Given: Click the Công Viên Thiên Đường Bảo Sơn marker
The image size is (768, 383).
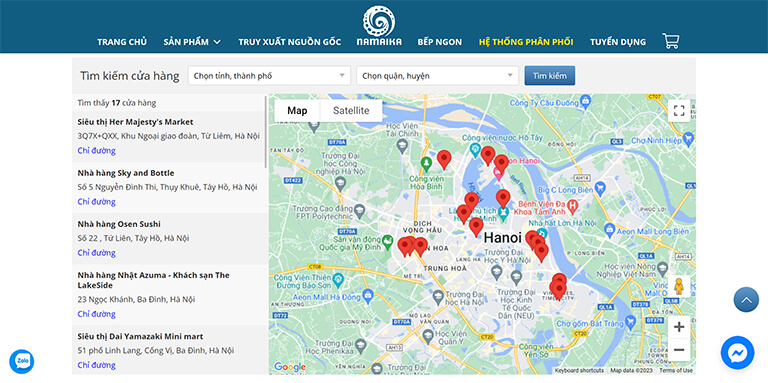Looking at the screenshot, I should [x=338, y=280].
